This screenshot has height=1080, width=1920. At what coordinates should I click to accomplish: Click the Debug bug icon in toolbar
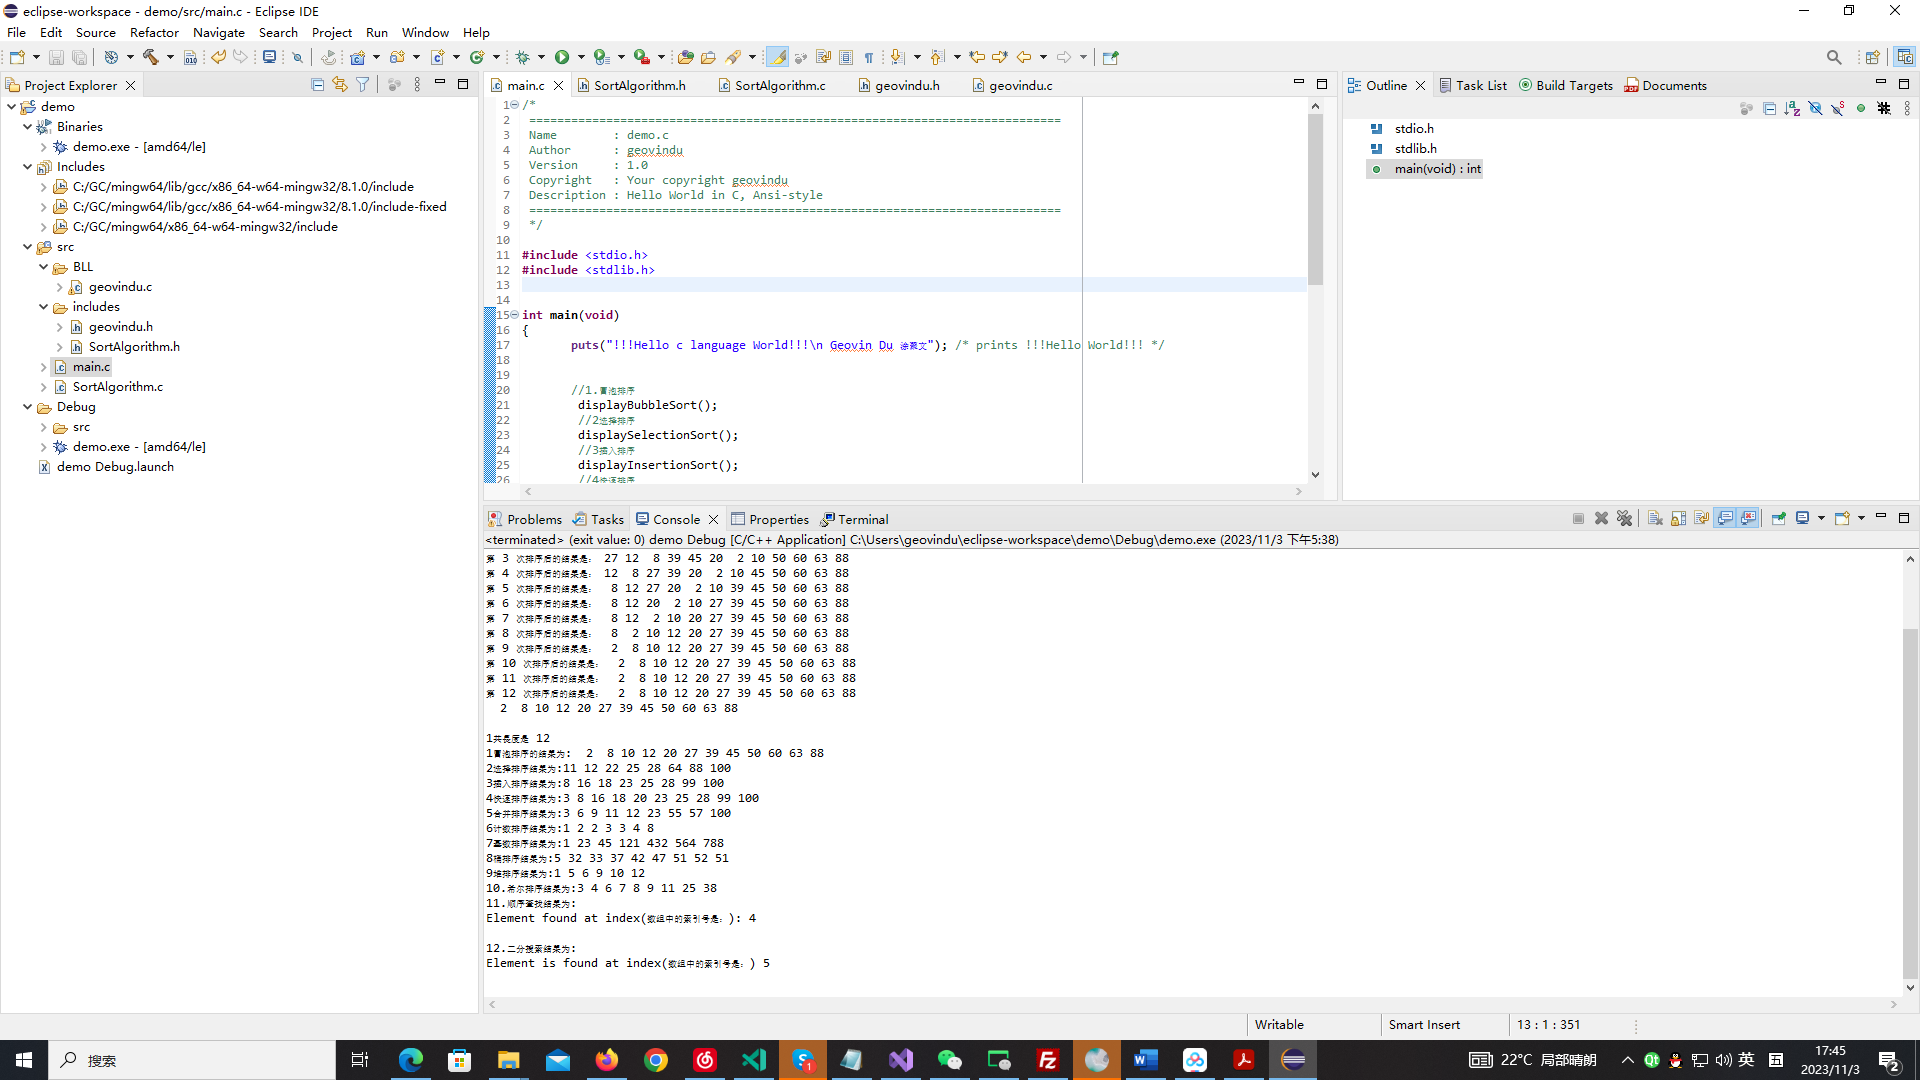click(522, 57)
